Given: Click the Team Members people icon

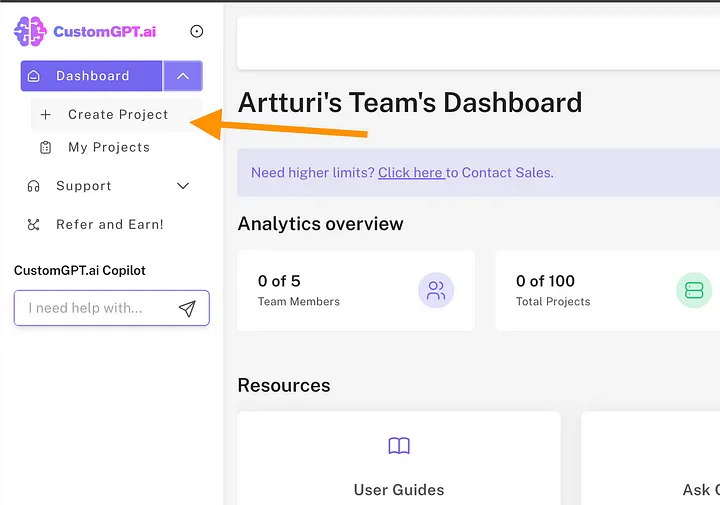Looking at the screenshot, I should point(436,291).
